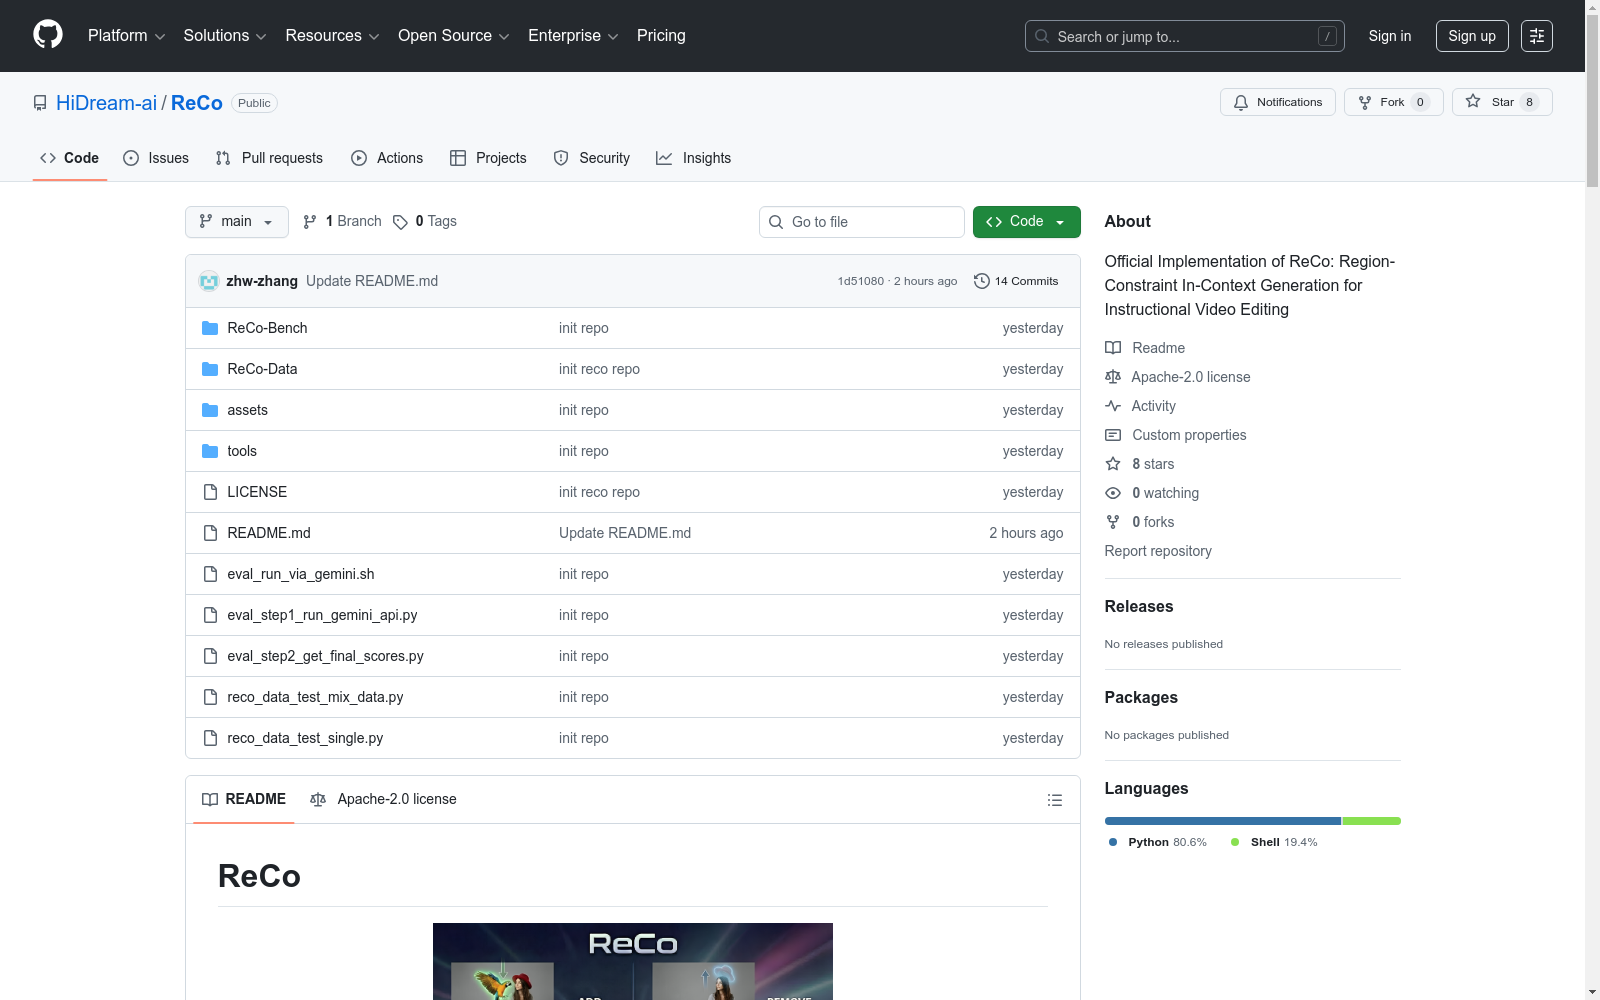Click the Sign up button
This screenshot has height=1000, width=1600.
(1472, 36)
